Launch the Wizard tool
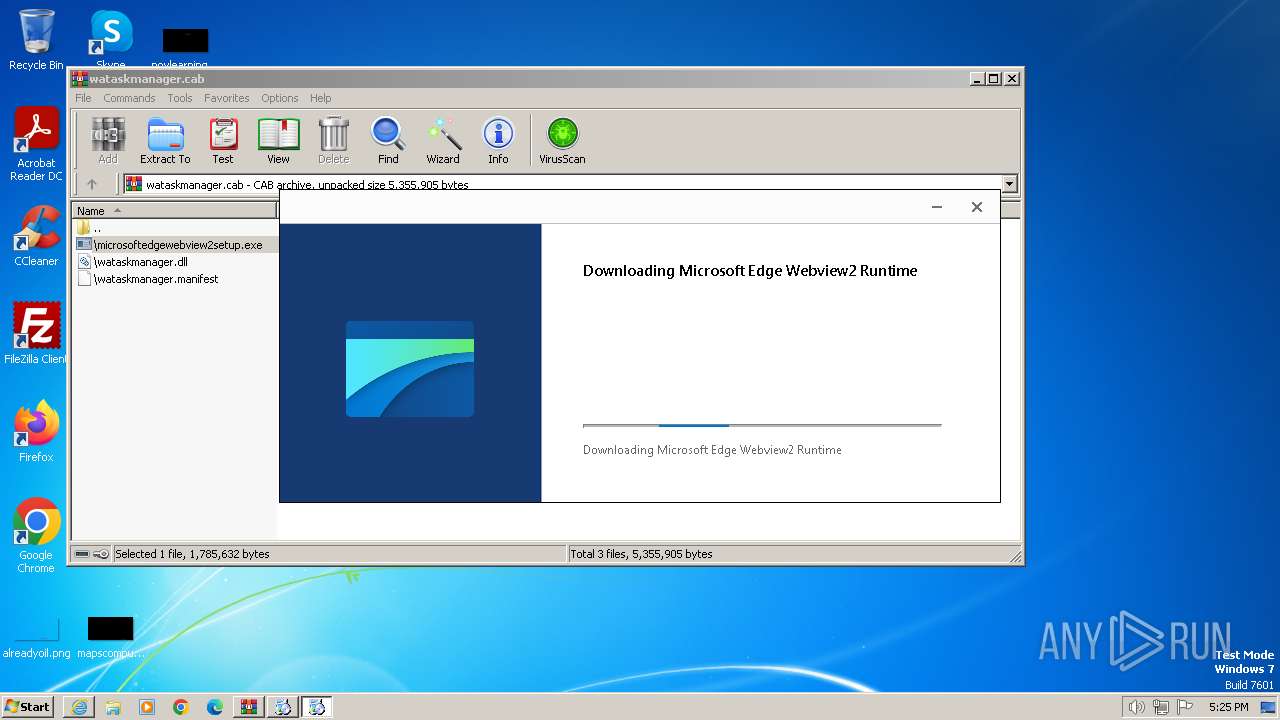Image resolution: width=1280 pixels, height=720 pixels. coord(443,141)
